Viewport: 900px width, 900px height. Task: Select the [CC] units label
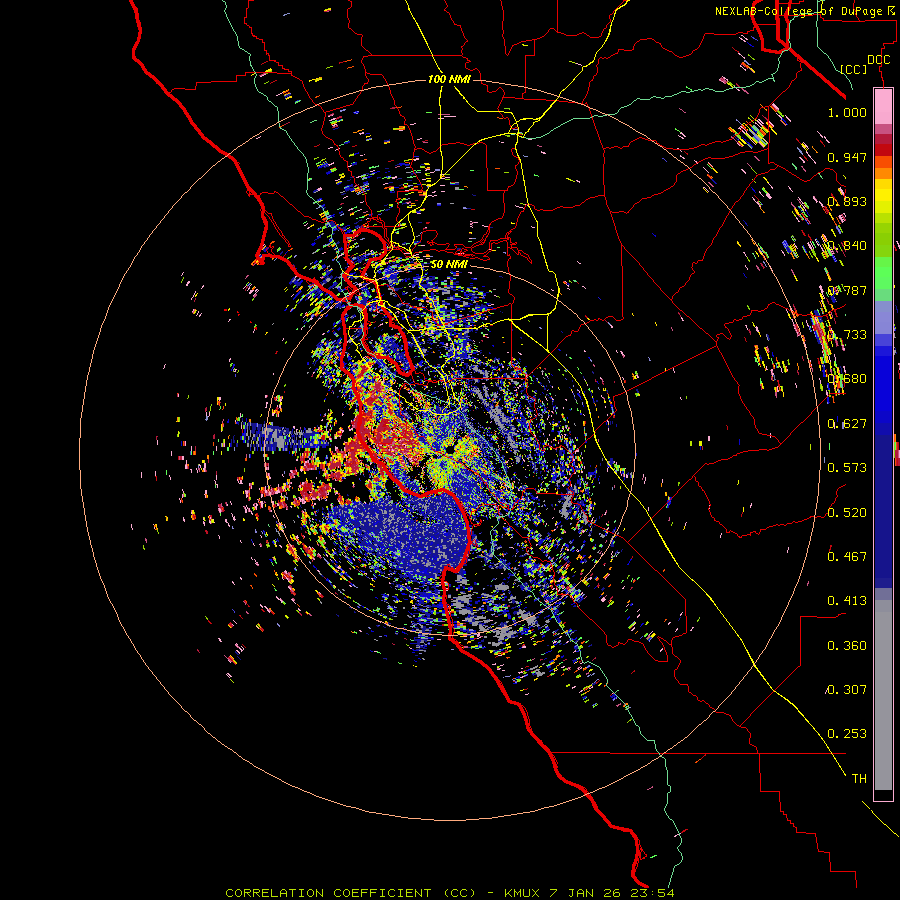point(854,69)
